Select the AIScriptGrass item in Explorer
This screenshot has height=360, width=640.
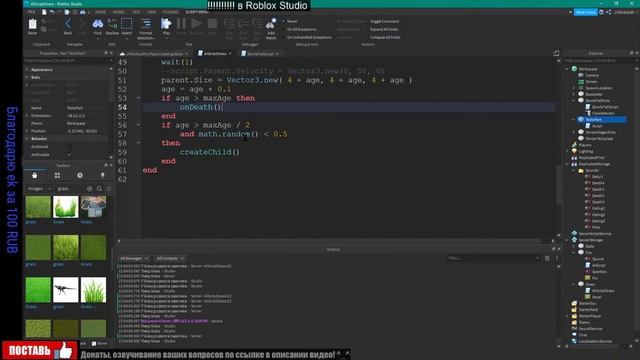pyautogui.click(x=603, y=290)
